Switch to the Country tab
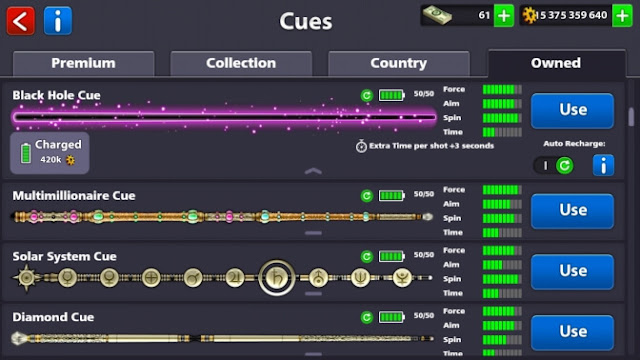The width and height of the screenshot is (640, 360). [399, 63]
